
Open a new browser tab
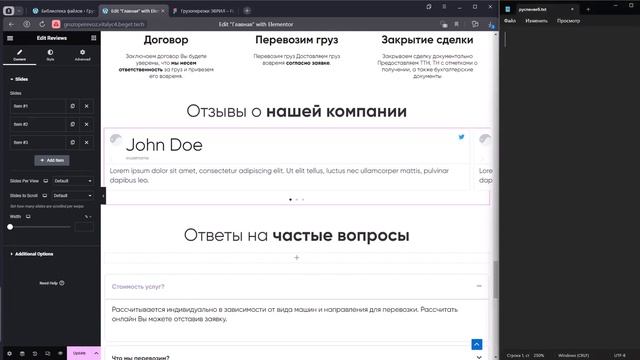[247, 11]
